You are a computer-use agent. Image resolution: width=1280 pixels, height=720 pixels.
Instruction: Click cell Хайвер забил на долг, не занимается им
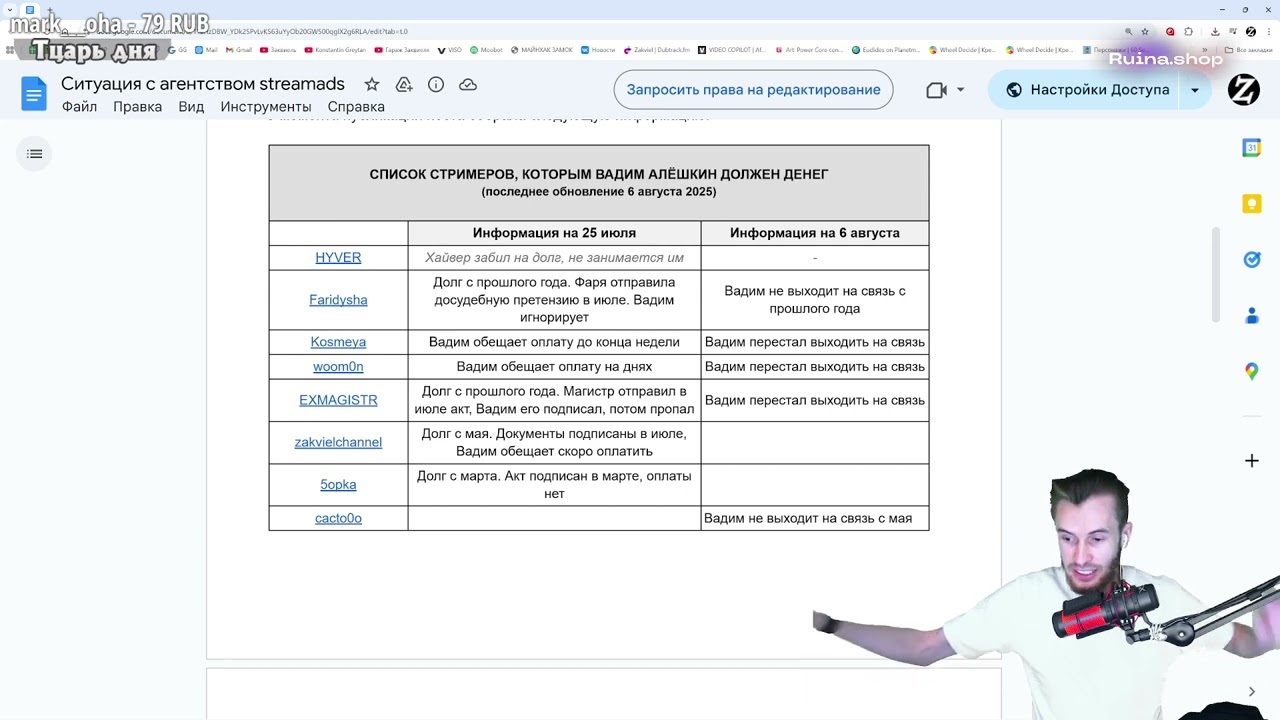click(x=554, y=258)
